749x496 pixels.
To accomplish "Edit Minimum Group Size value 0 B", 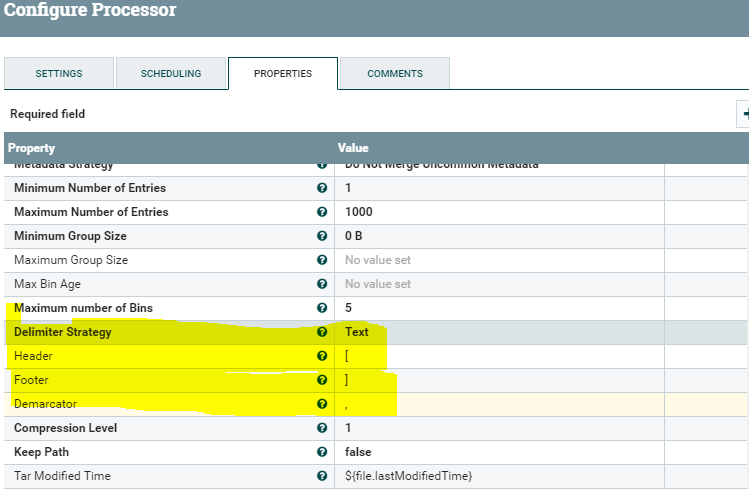I will tap(499, 236).
